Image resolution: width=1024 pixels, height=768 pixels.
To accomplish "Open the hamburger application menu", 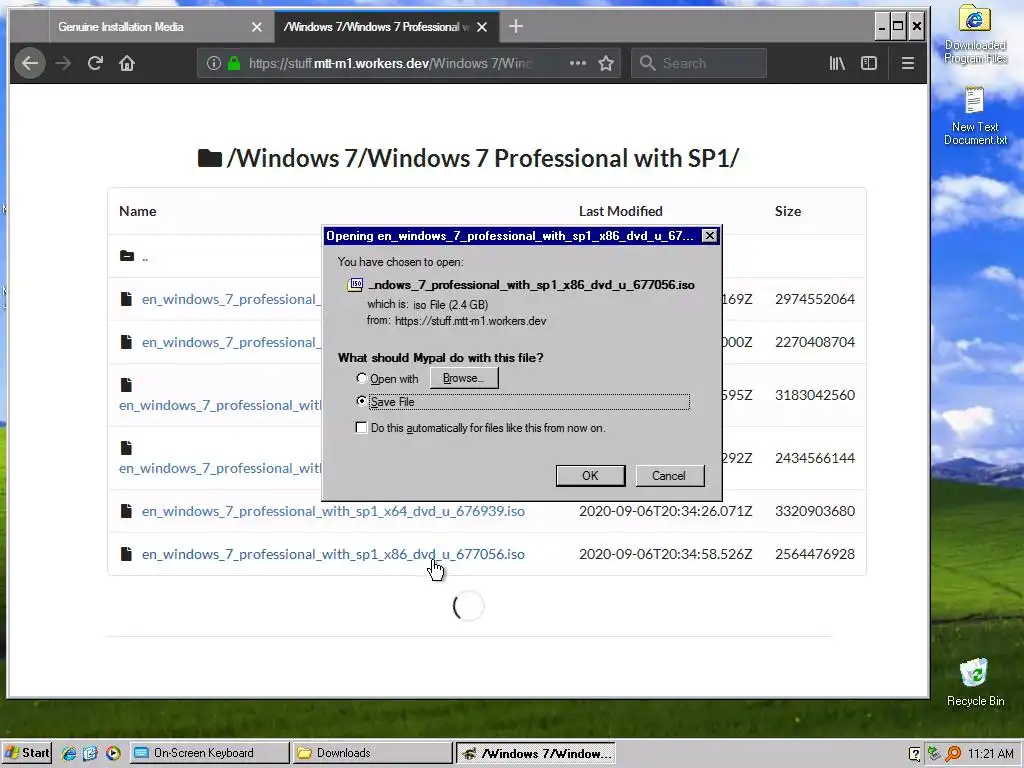I will click(x=908, y=63).
